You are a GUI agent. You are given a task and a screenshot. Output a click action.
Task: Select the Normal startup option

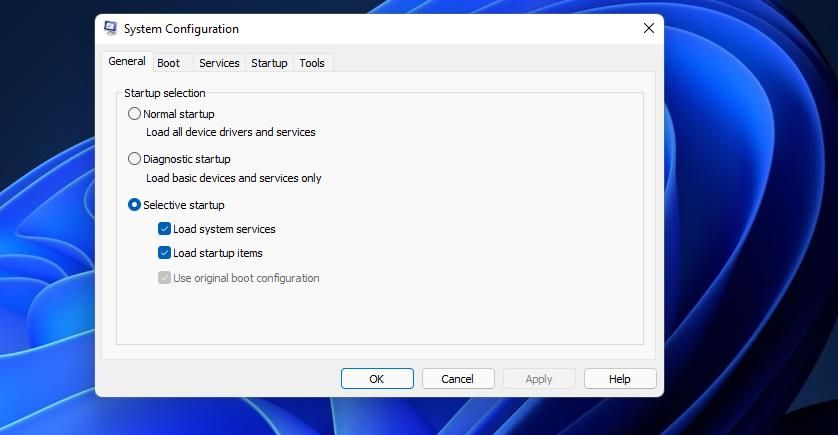click(x=134, y=114)
